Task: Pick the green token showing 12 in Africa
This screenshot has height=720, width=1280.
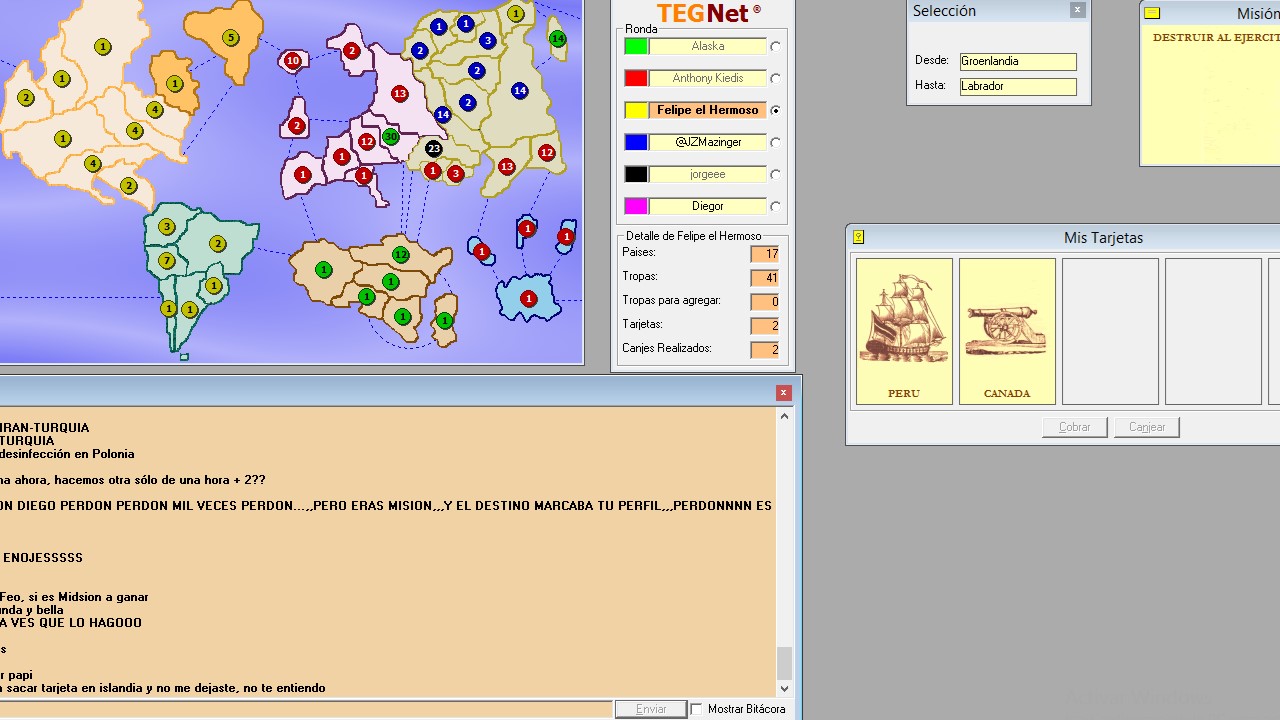Action: (401, 255)
